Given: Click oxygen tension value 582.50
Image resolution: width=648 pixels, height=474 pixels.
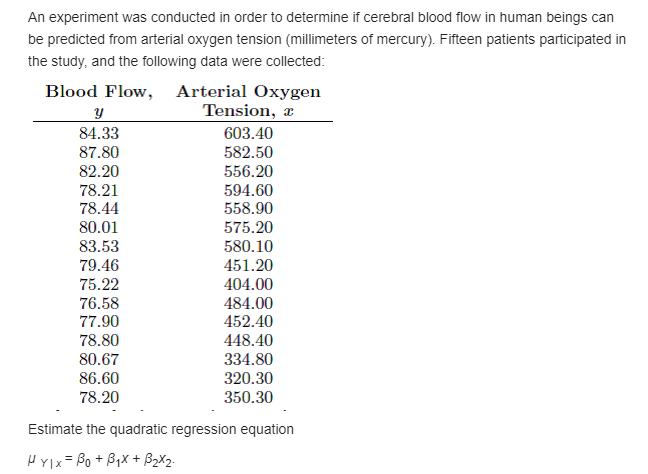Looking at the screenshot, I should (x=248, y=152).
